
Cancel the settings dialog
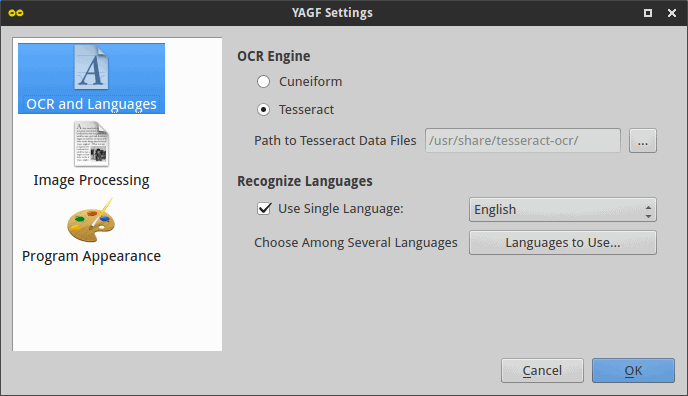pos(542,371)
